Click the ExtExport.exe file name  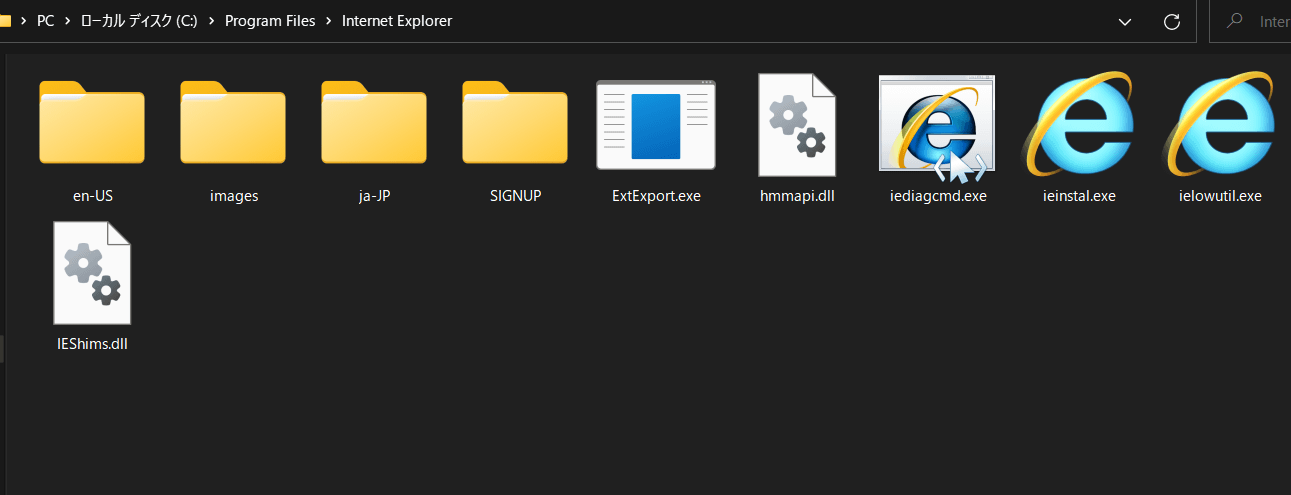(656, 196)
